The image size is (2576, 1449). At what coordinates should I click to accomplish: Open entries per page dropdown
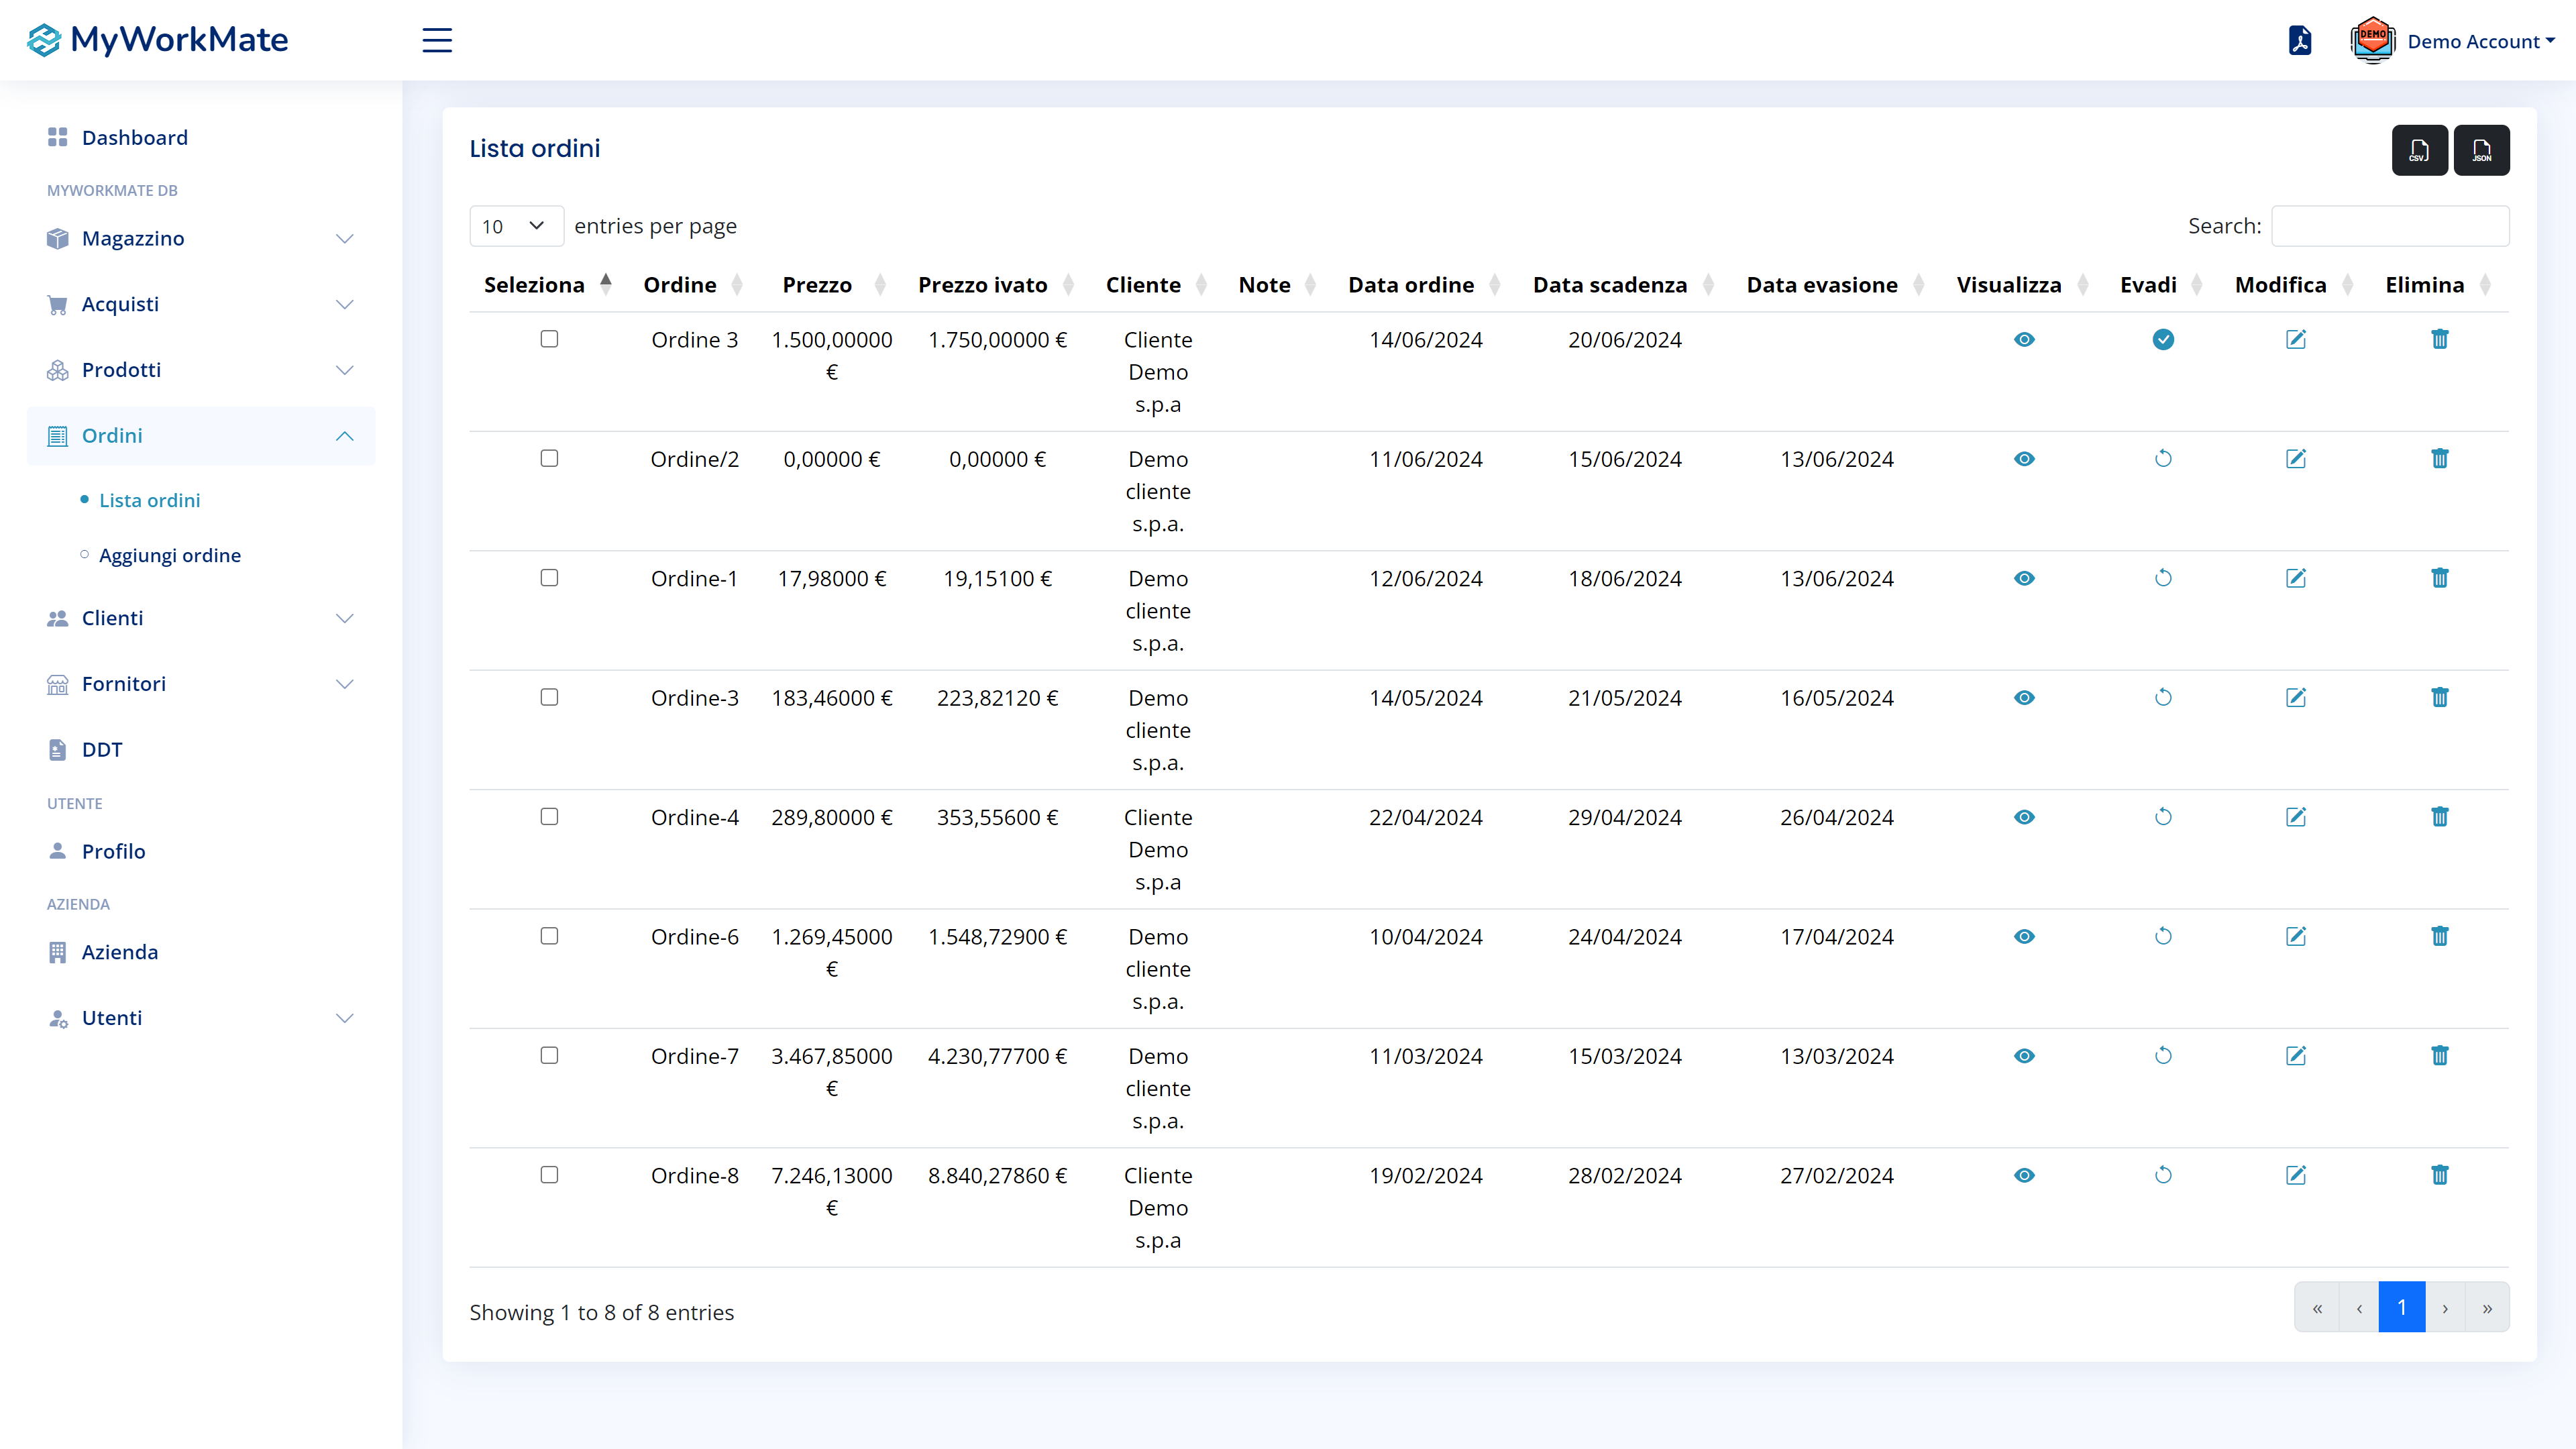515,226
